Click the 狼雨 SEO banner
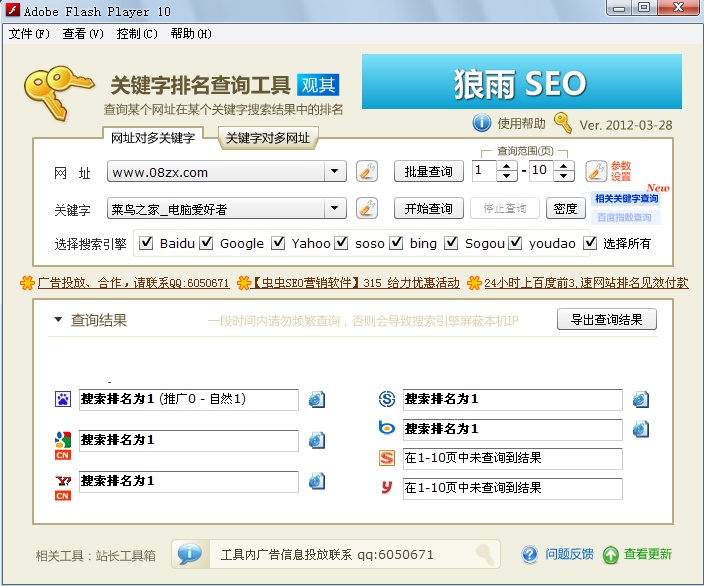The image size is (704, 586). 522,82
